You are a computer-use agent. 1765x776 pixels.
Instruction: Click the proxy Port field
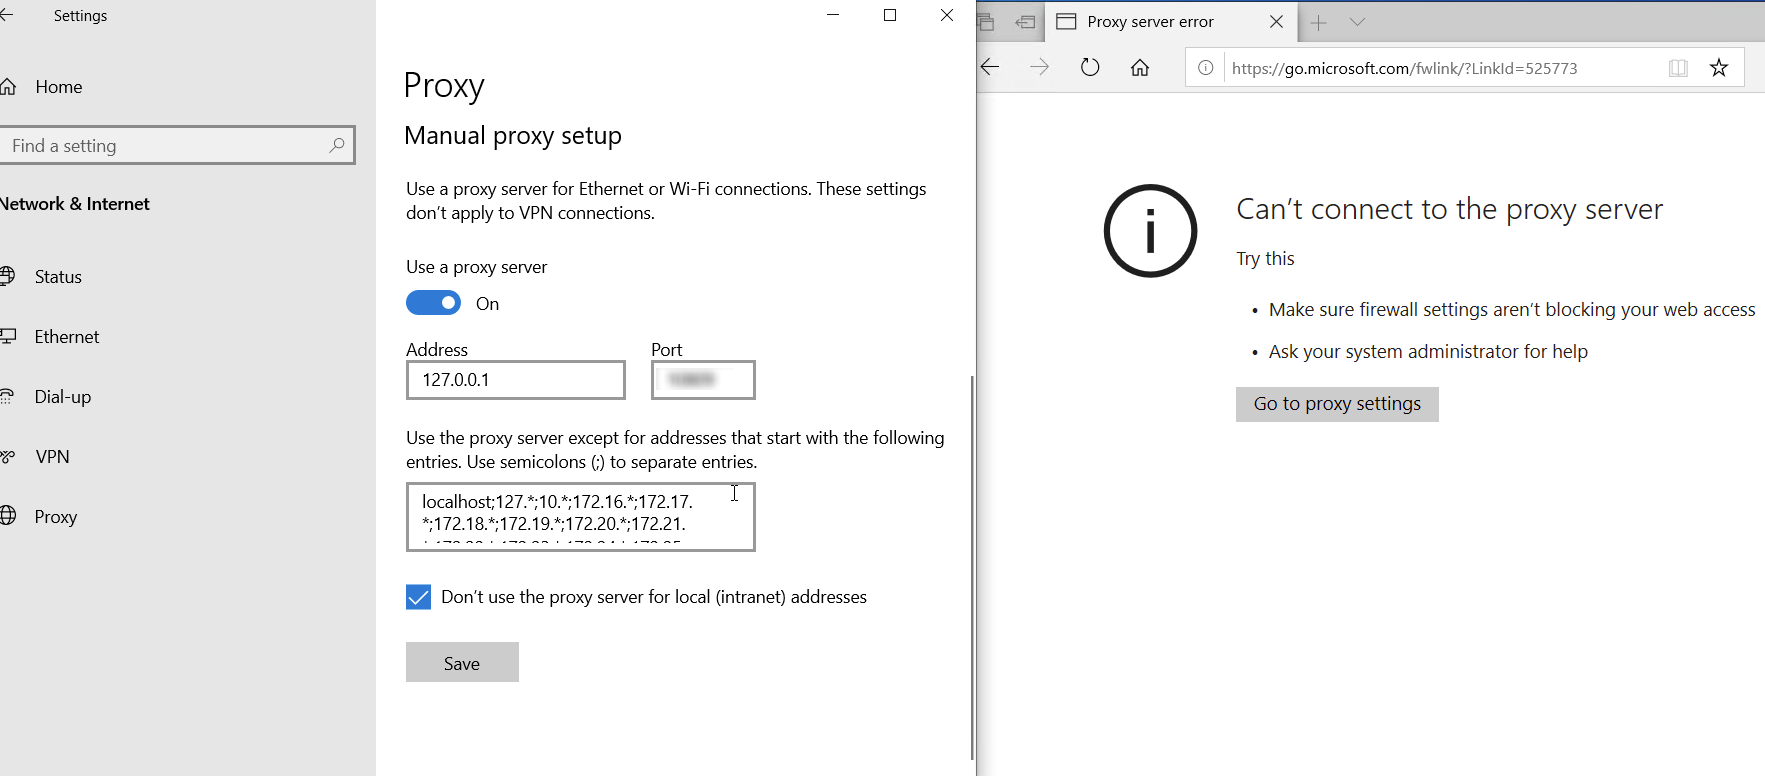pos(703,380)
